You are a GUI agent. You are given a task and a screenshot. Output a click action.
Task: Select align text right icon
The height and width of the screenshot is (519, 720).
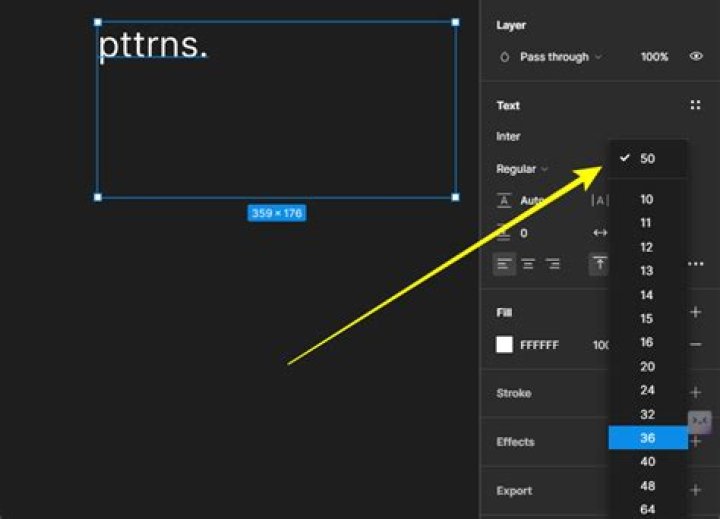[552, 264]
